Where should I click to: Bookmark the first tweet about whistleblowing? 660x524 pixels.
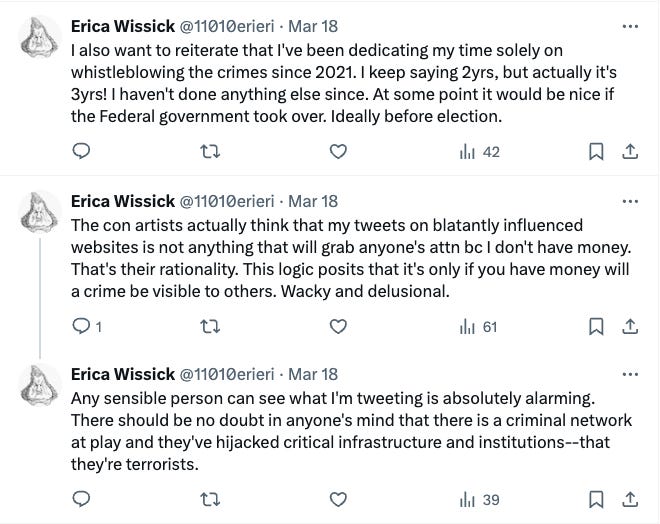[596, 152]
